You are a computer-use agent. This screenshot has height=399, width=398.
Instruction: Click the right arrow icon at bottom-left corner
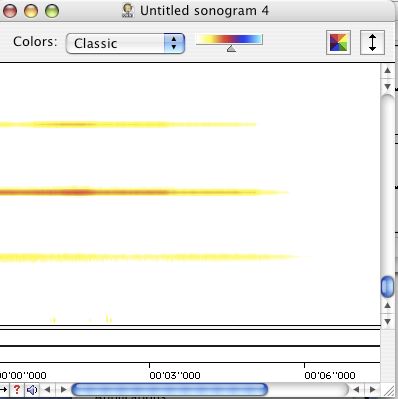click(3, 389)
